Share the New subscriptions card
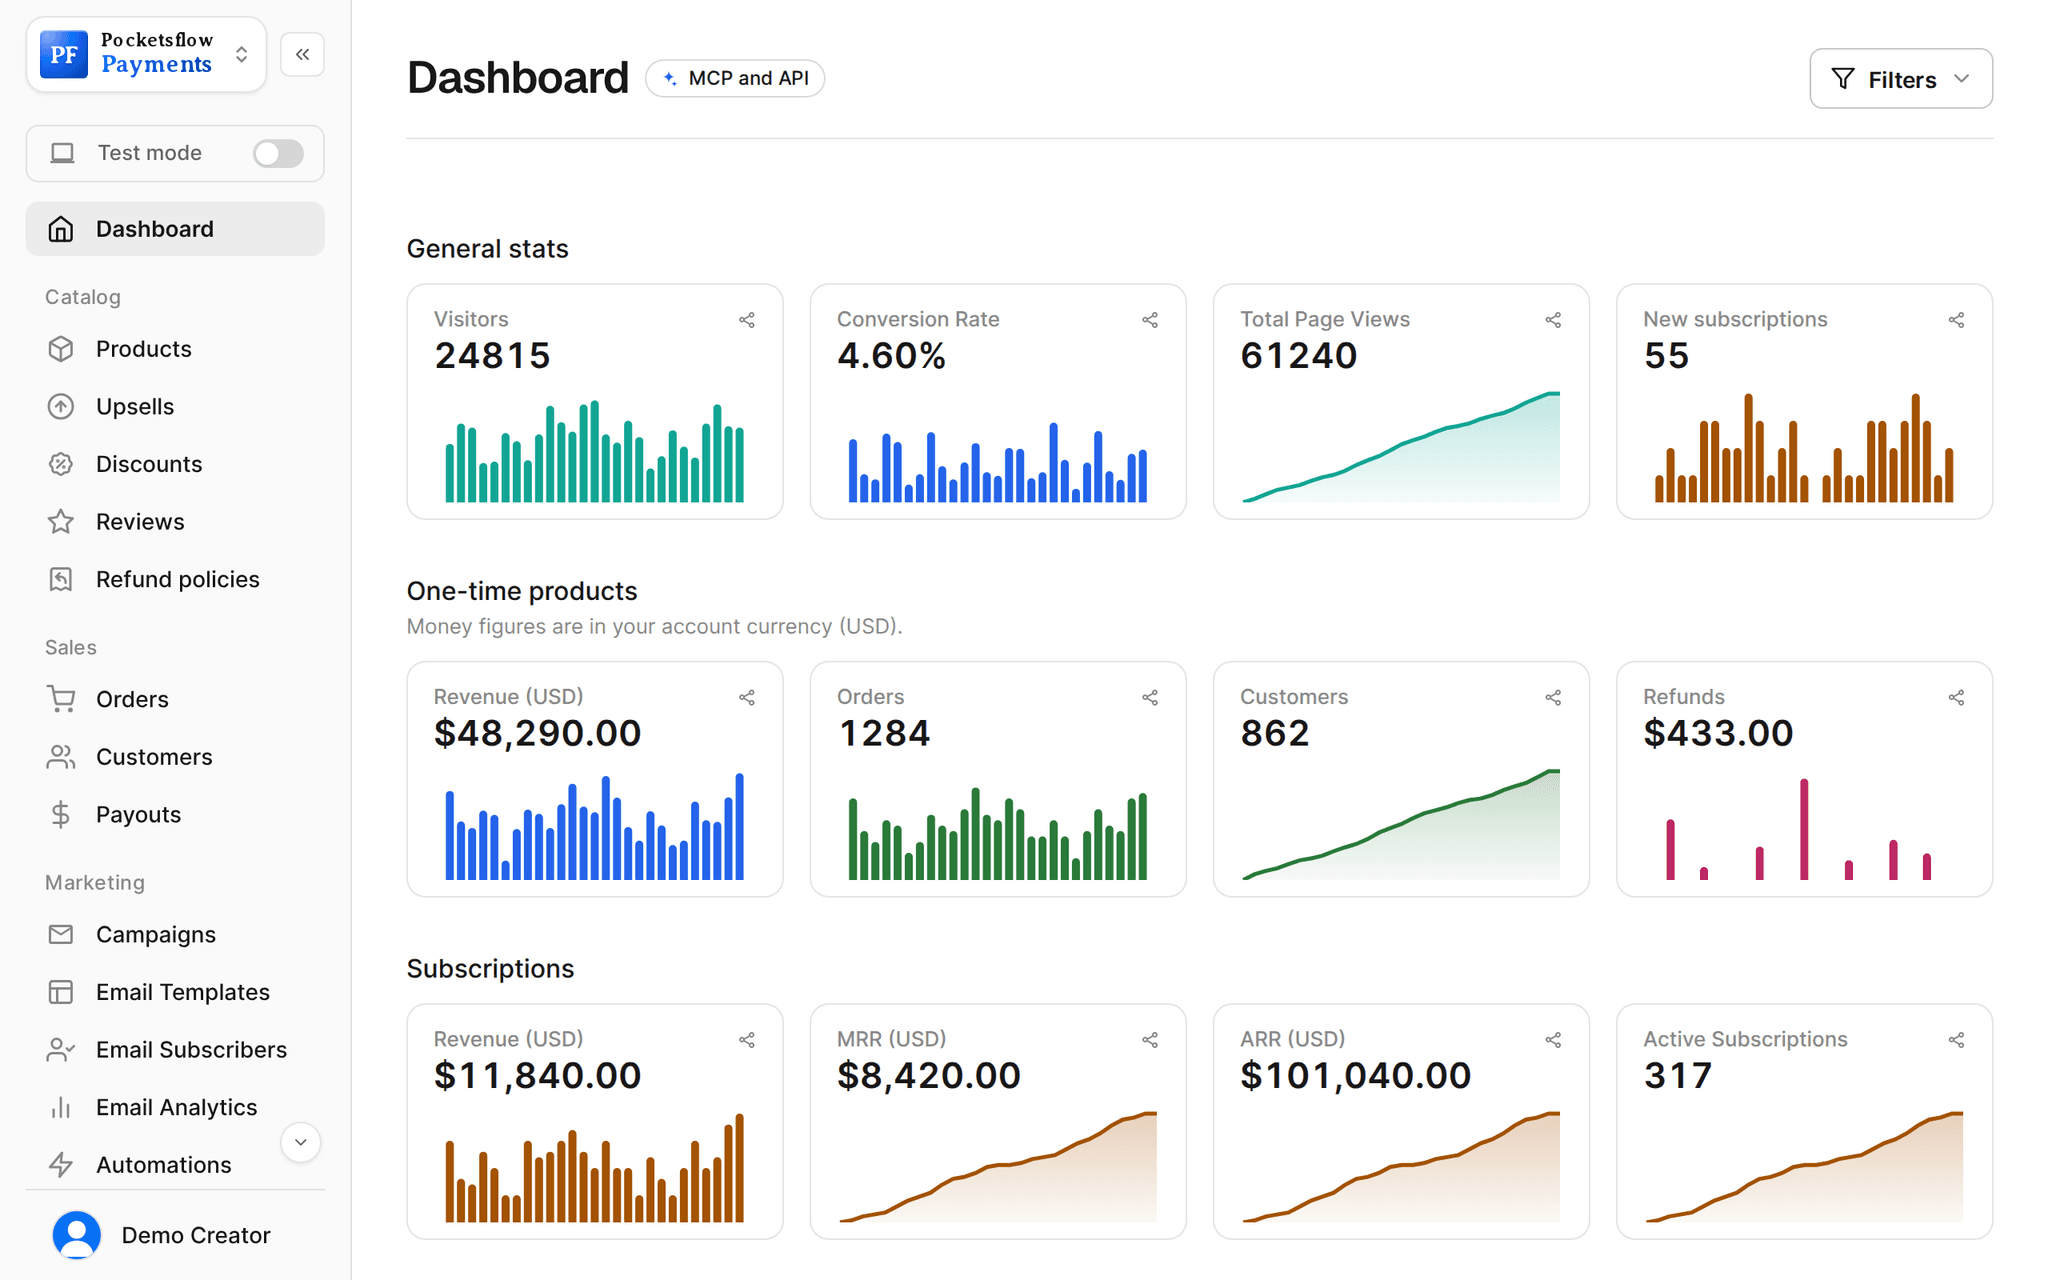Viewport: 2048px width, 1280px height. pyautogui.click(x=1956, y=320)
